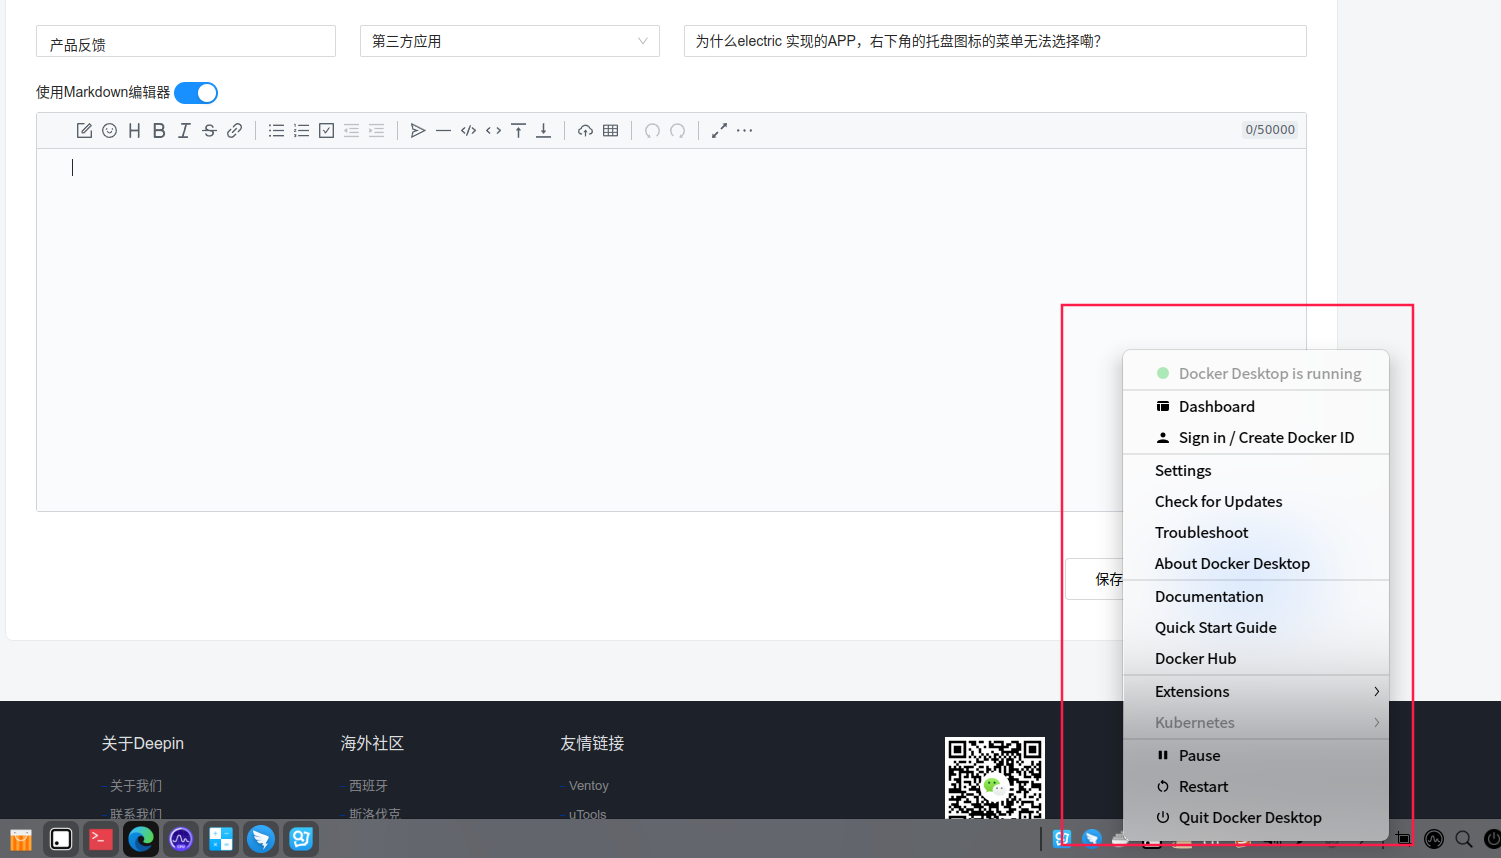1501x858 pixels.
Task: Open Dashboard from Docker tray menu
Action: point(1256,407)
